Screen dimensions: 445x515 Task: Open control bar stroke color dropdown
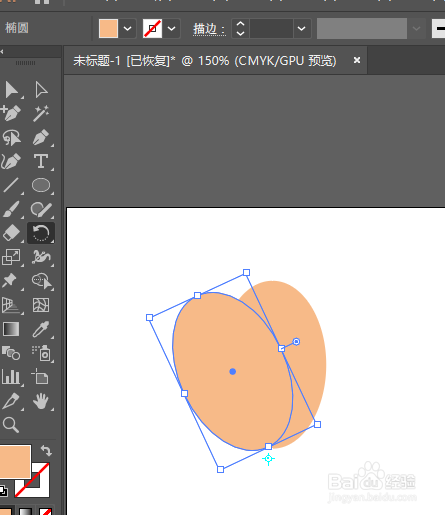171,29
